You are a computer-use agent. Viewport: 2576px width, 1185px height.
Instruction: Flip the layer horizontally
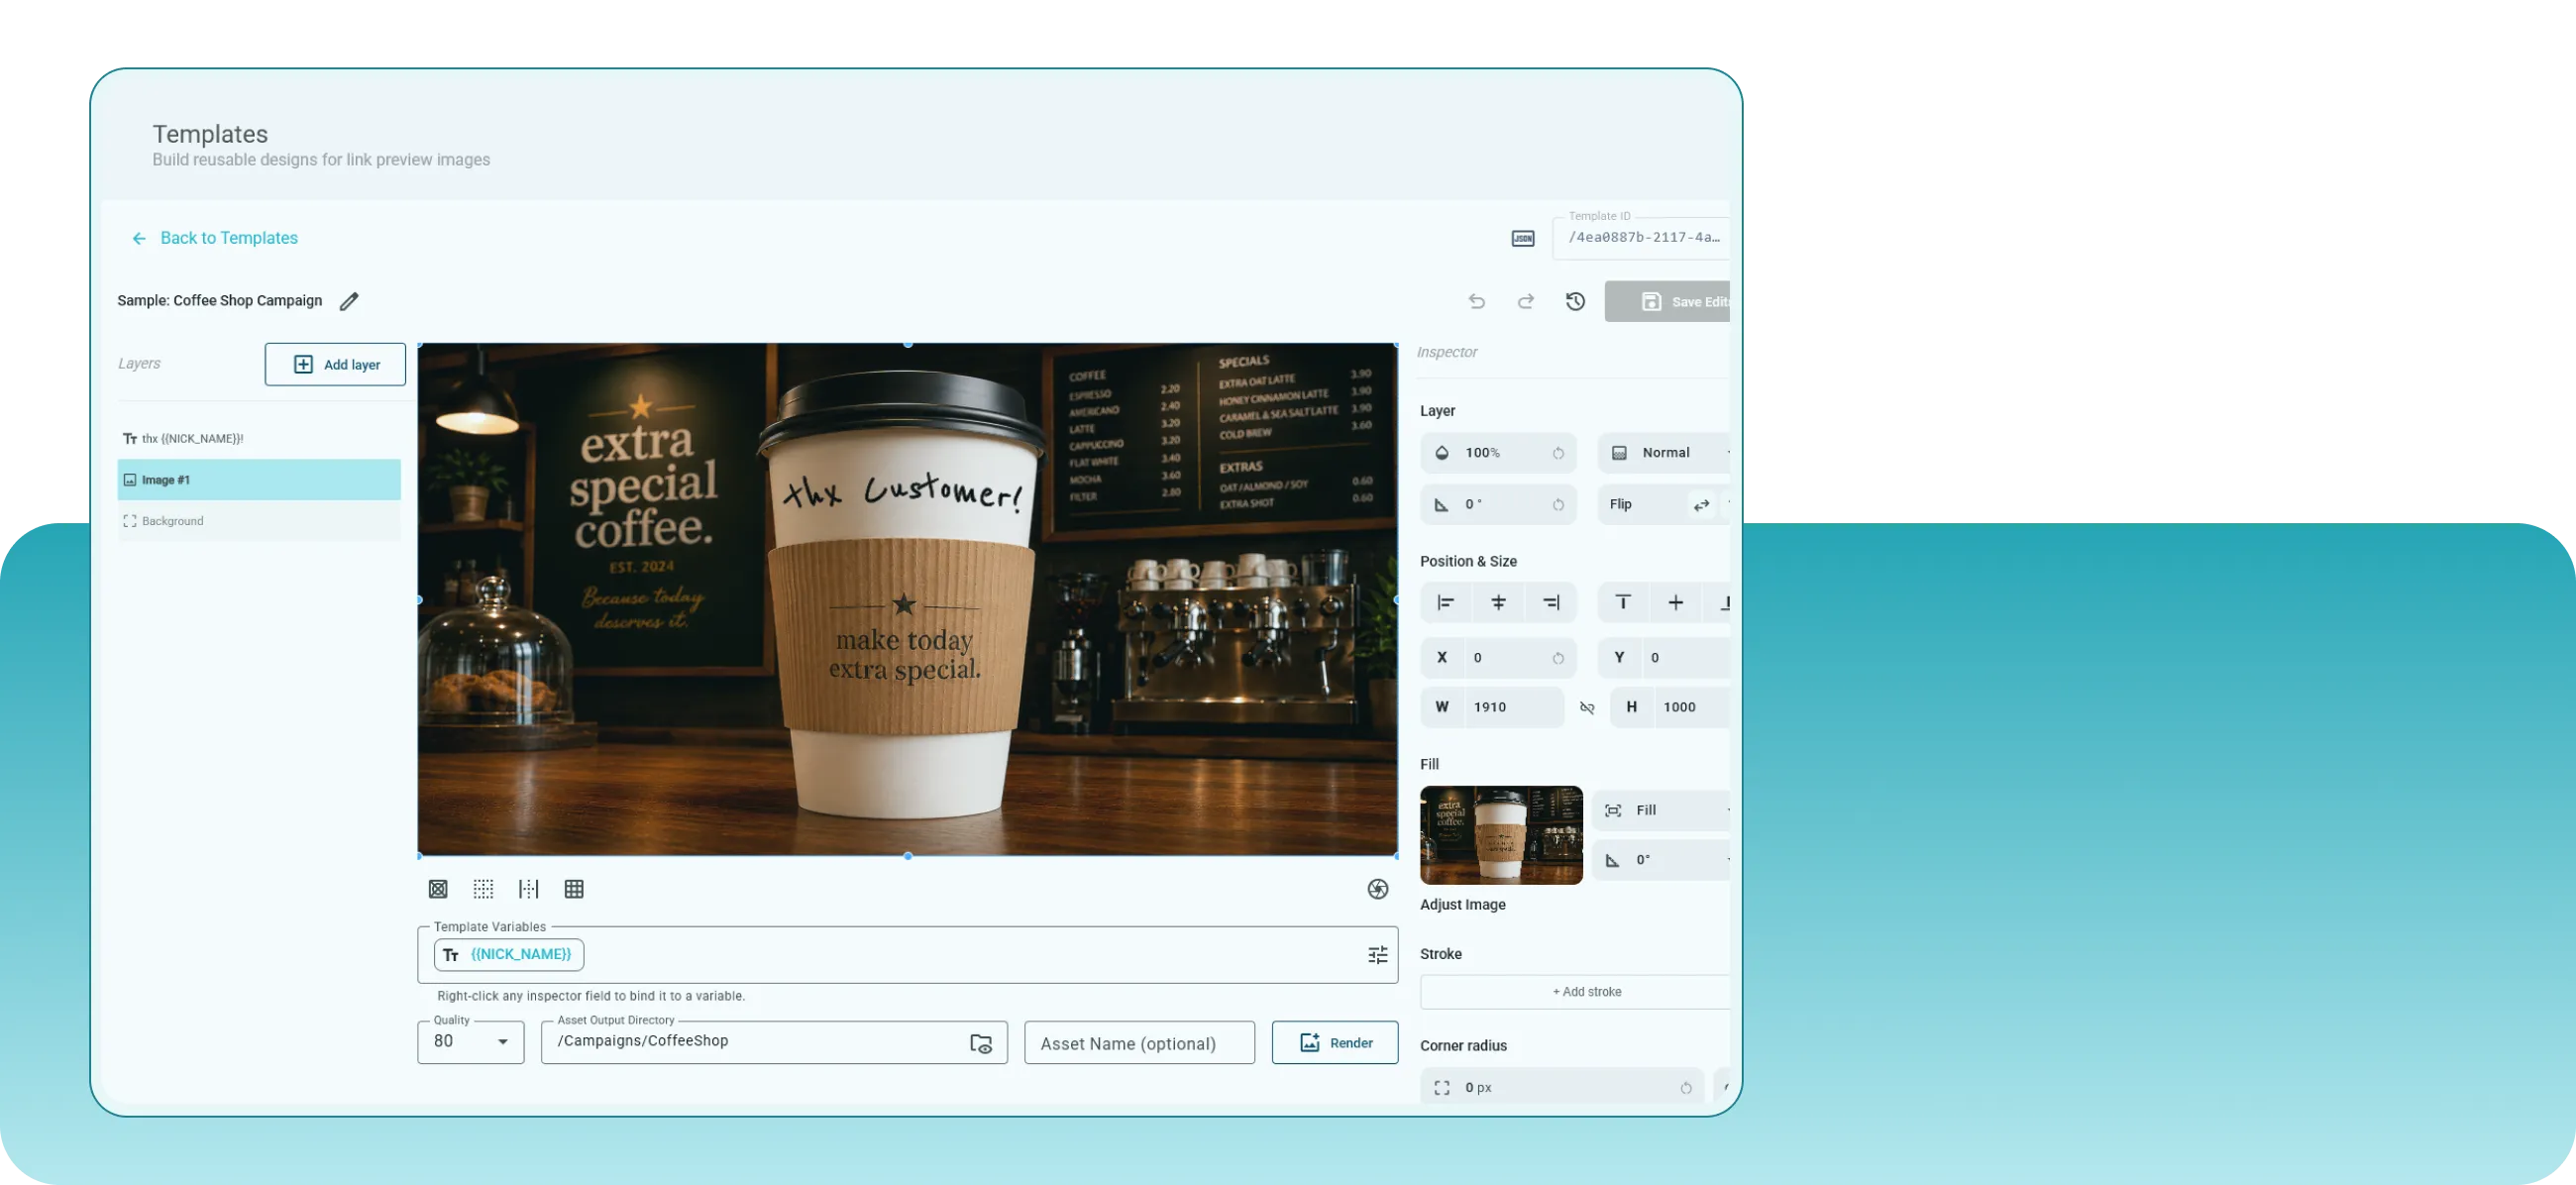[x=1701, y=505]
